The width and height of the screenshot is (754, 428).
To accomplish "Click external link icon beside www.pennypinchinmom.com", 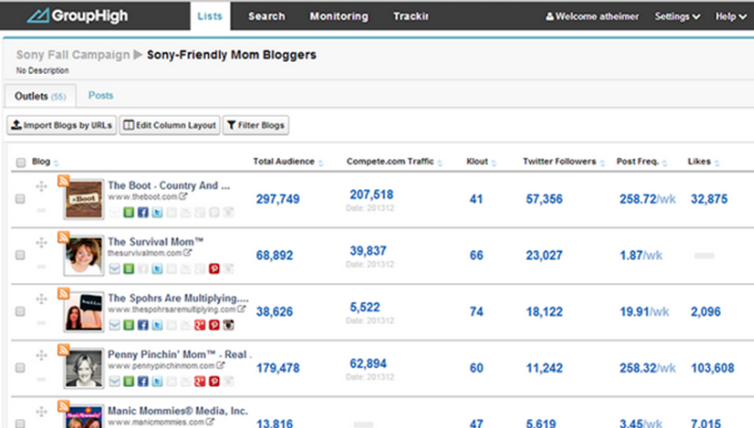I will point(220,365).
